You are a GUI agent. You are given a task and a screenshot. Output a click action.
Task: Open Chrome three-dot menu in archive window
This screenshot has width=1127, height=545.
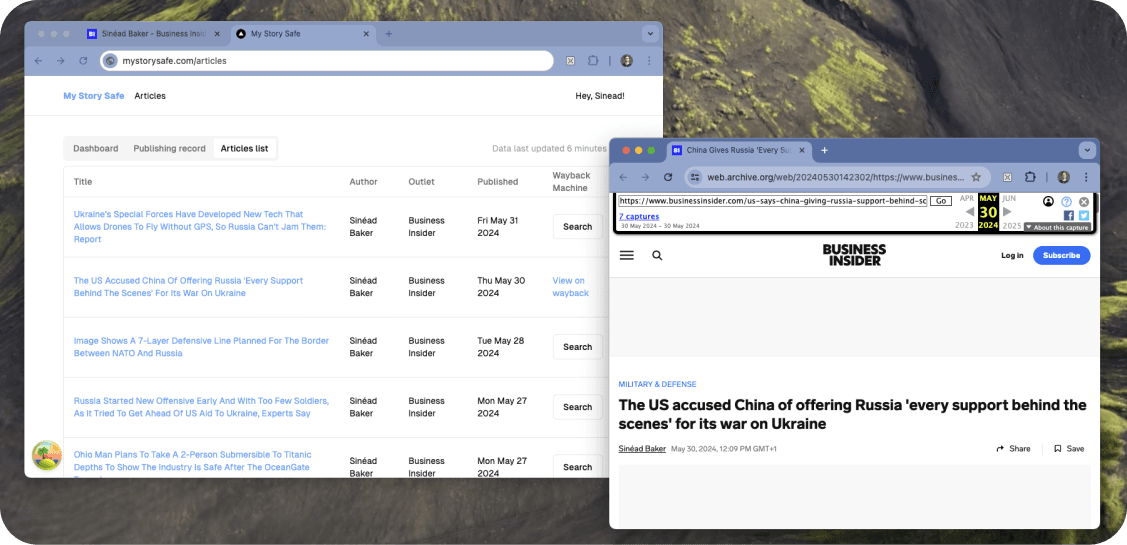click(1086, 177)
